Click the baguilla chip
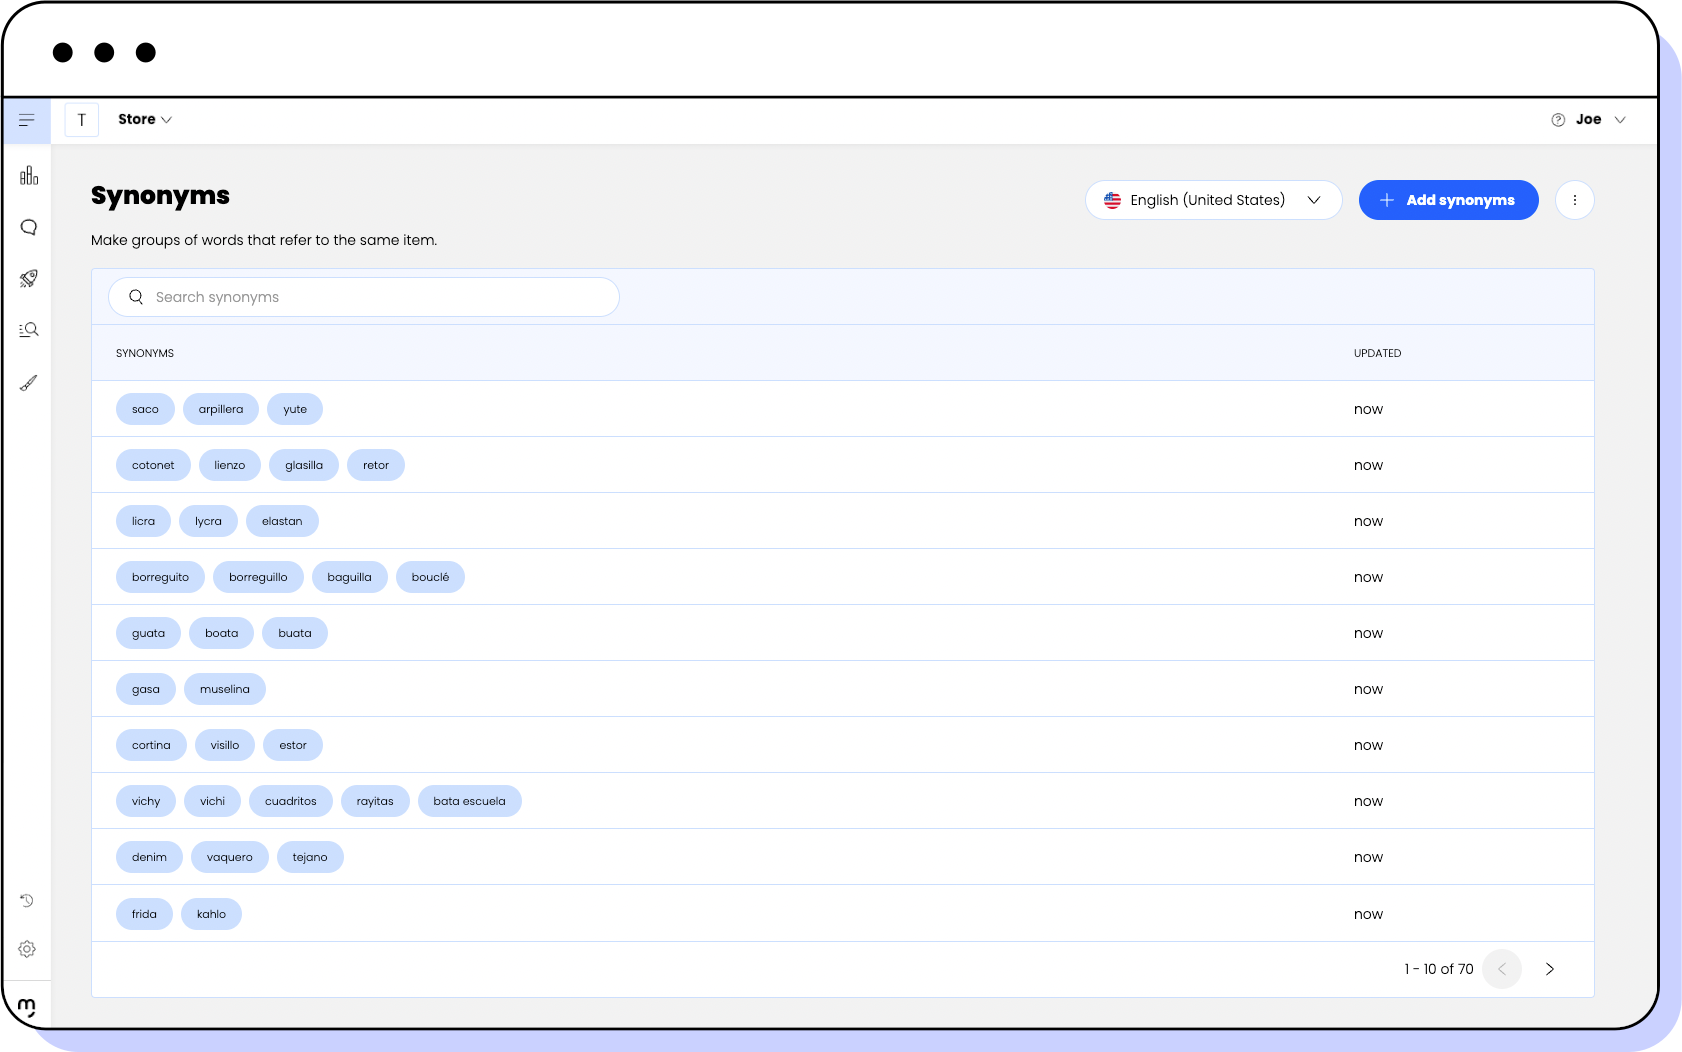1682x1052 pixels. pos(349,577)
